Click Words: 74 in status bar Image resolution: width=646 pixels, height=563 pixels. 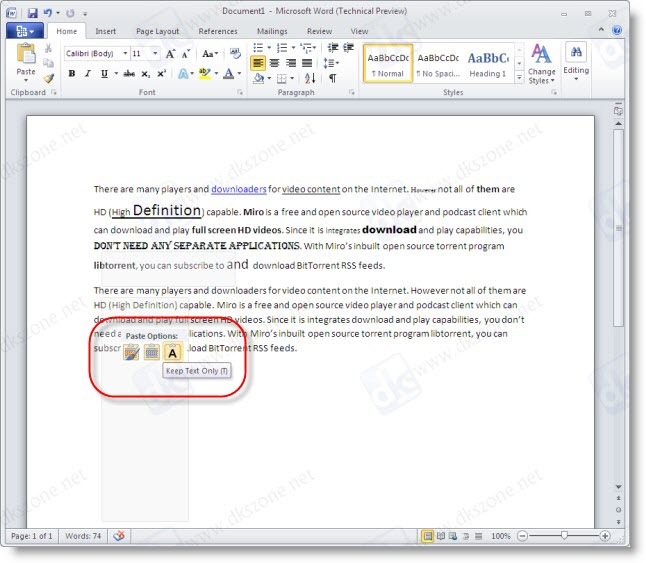coord(83,536)
